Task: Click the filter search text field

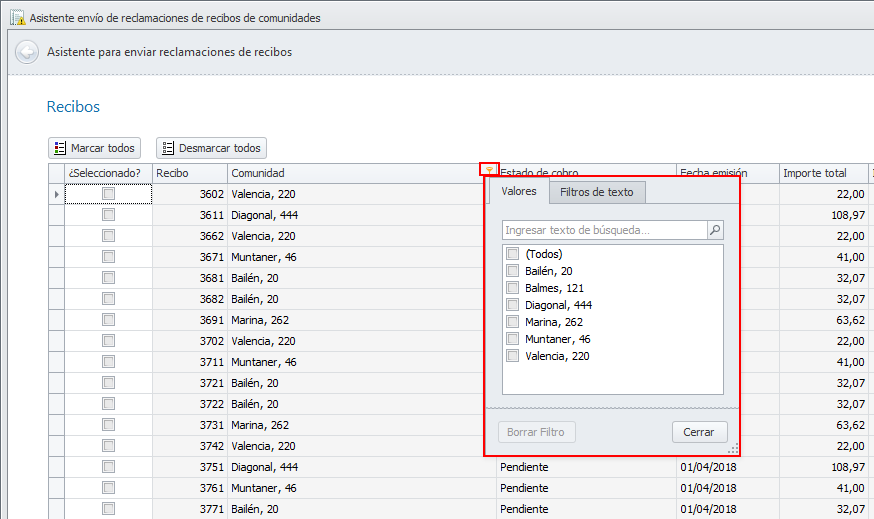Action: 603,230
